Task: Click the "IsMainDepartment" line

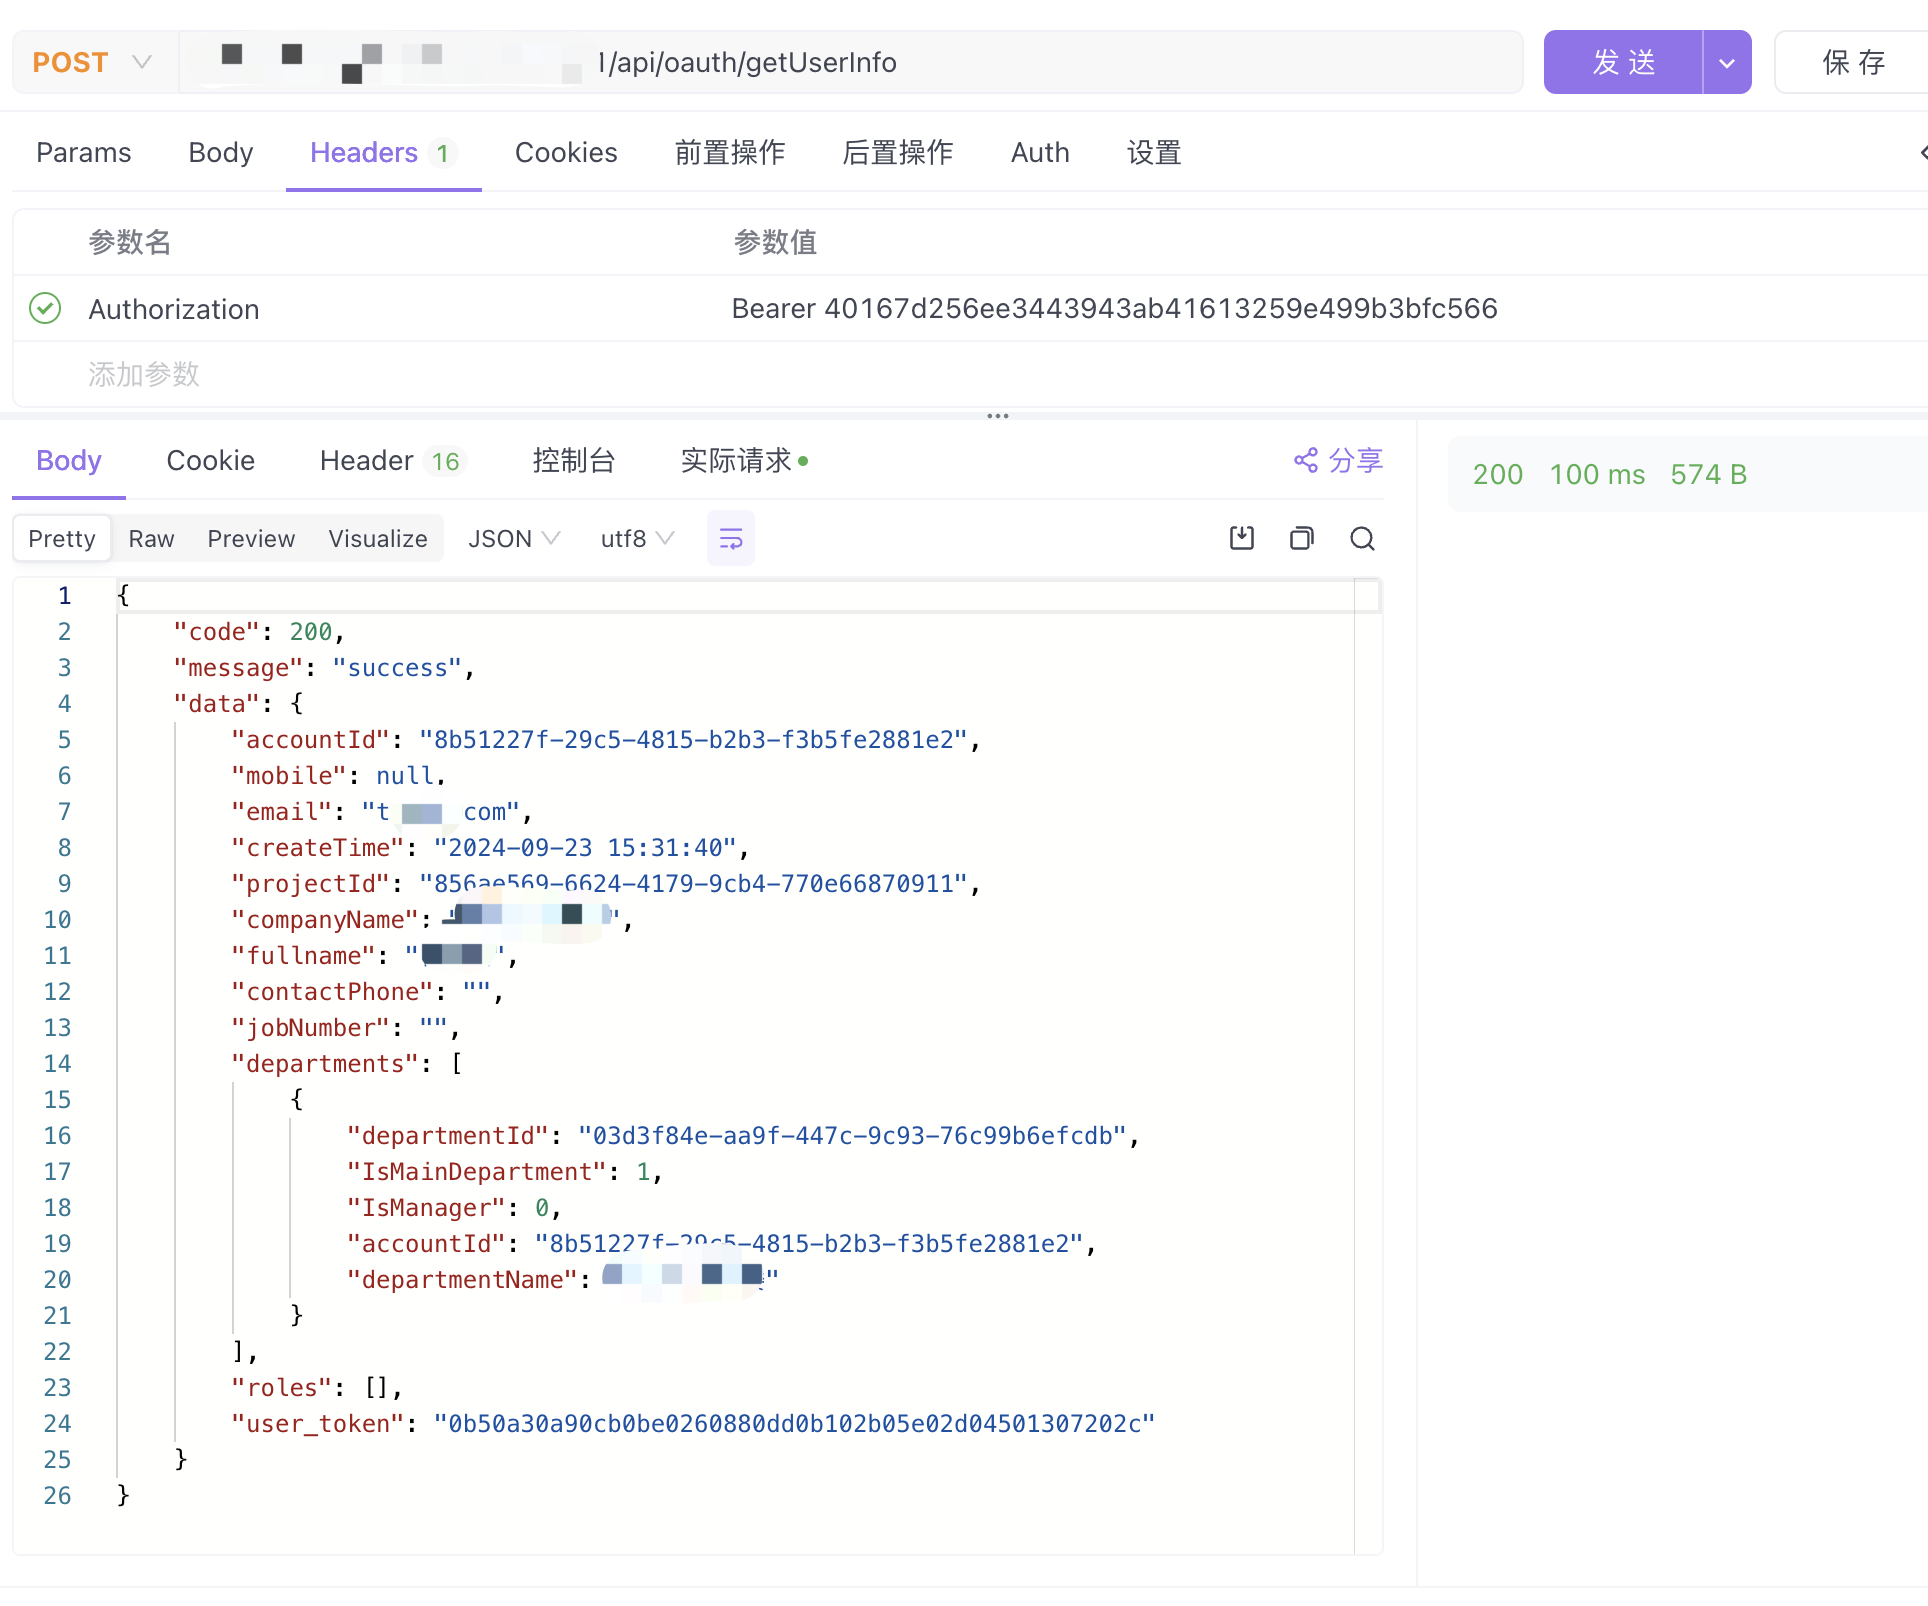Action: tap(504, 1171)
